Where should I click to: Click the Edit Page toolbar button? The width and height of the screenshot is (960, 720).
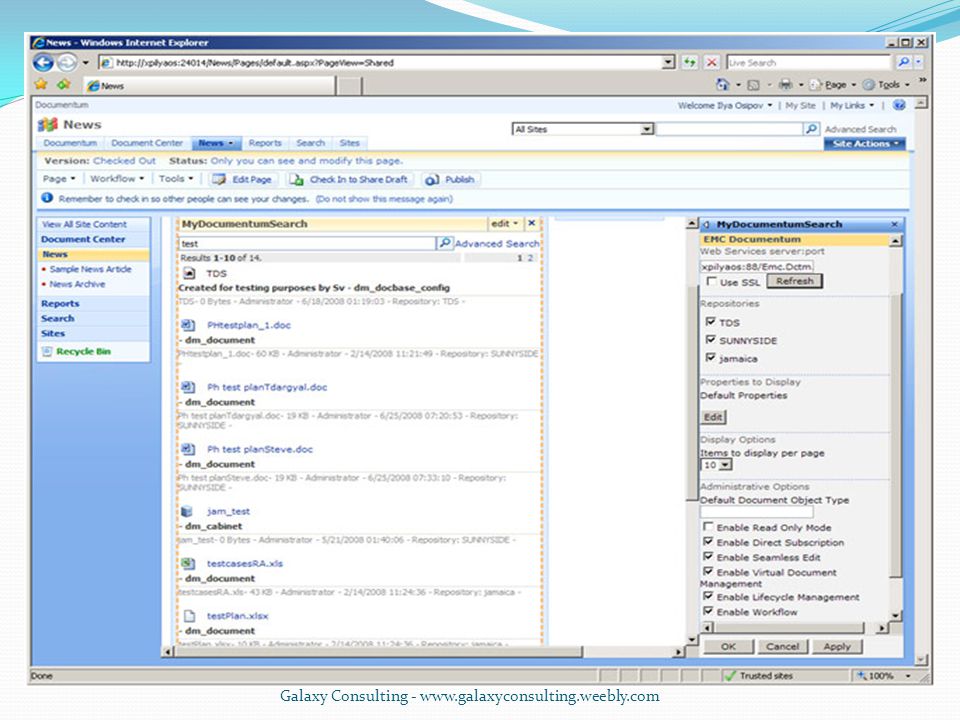242,179
